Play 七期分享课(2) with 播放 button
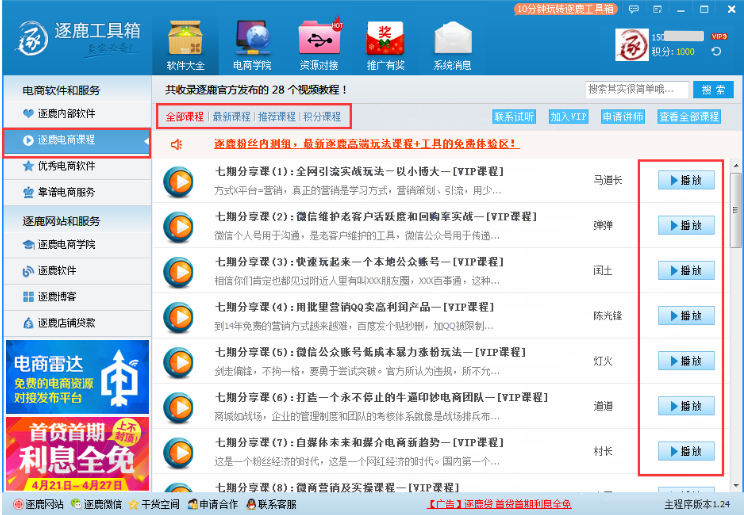This screenshot has height=515, width=744. point(686,225)
